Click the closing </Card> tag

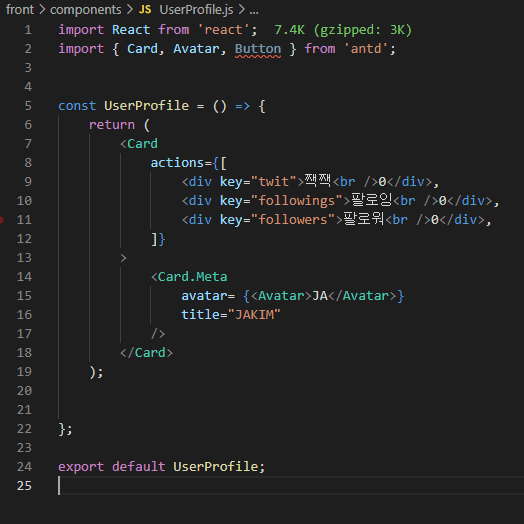147,353
